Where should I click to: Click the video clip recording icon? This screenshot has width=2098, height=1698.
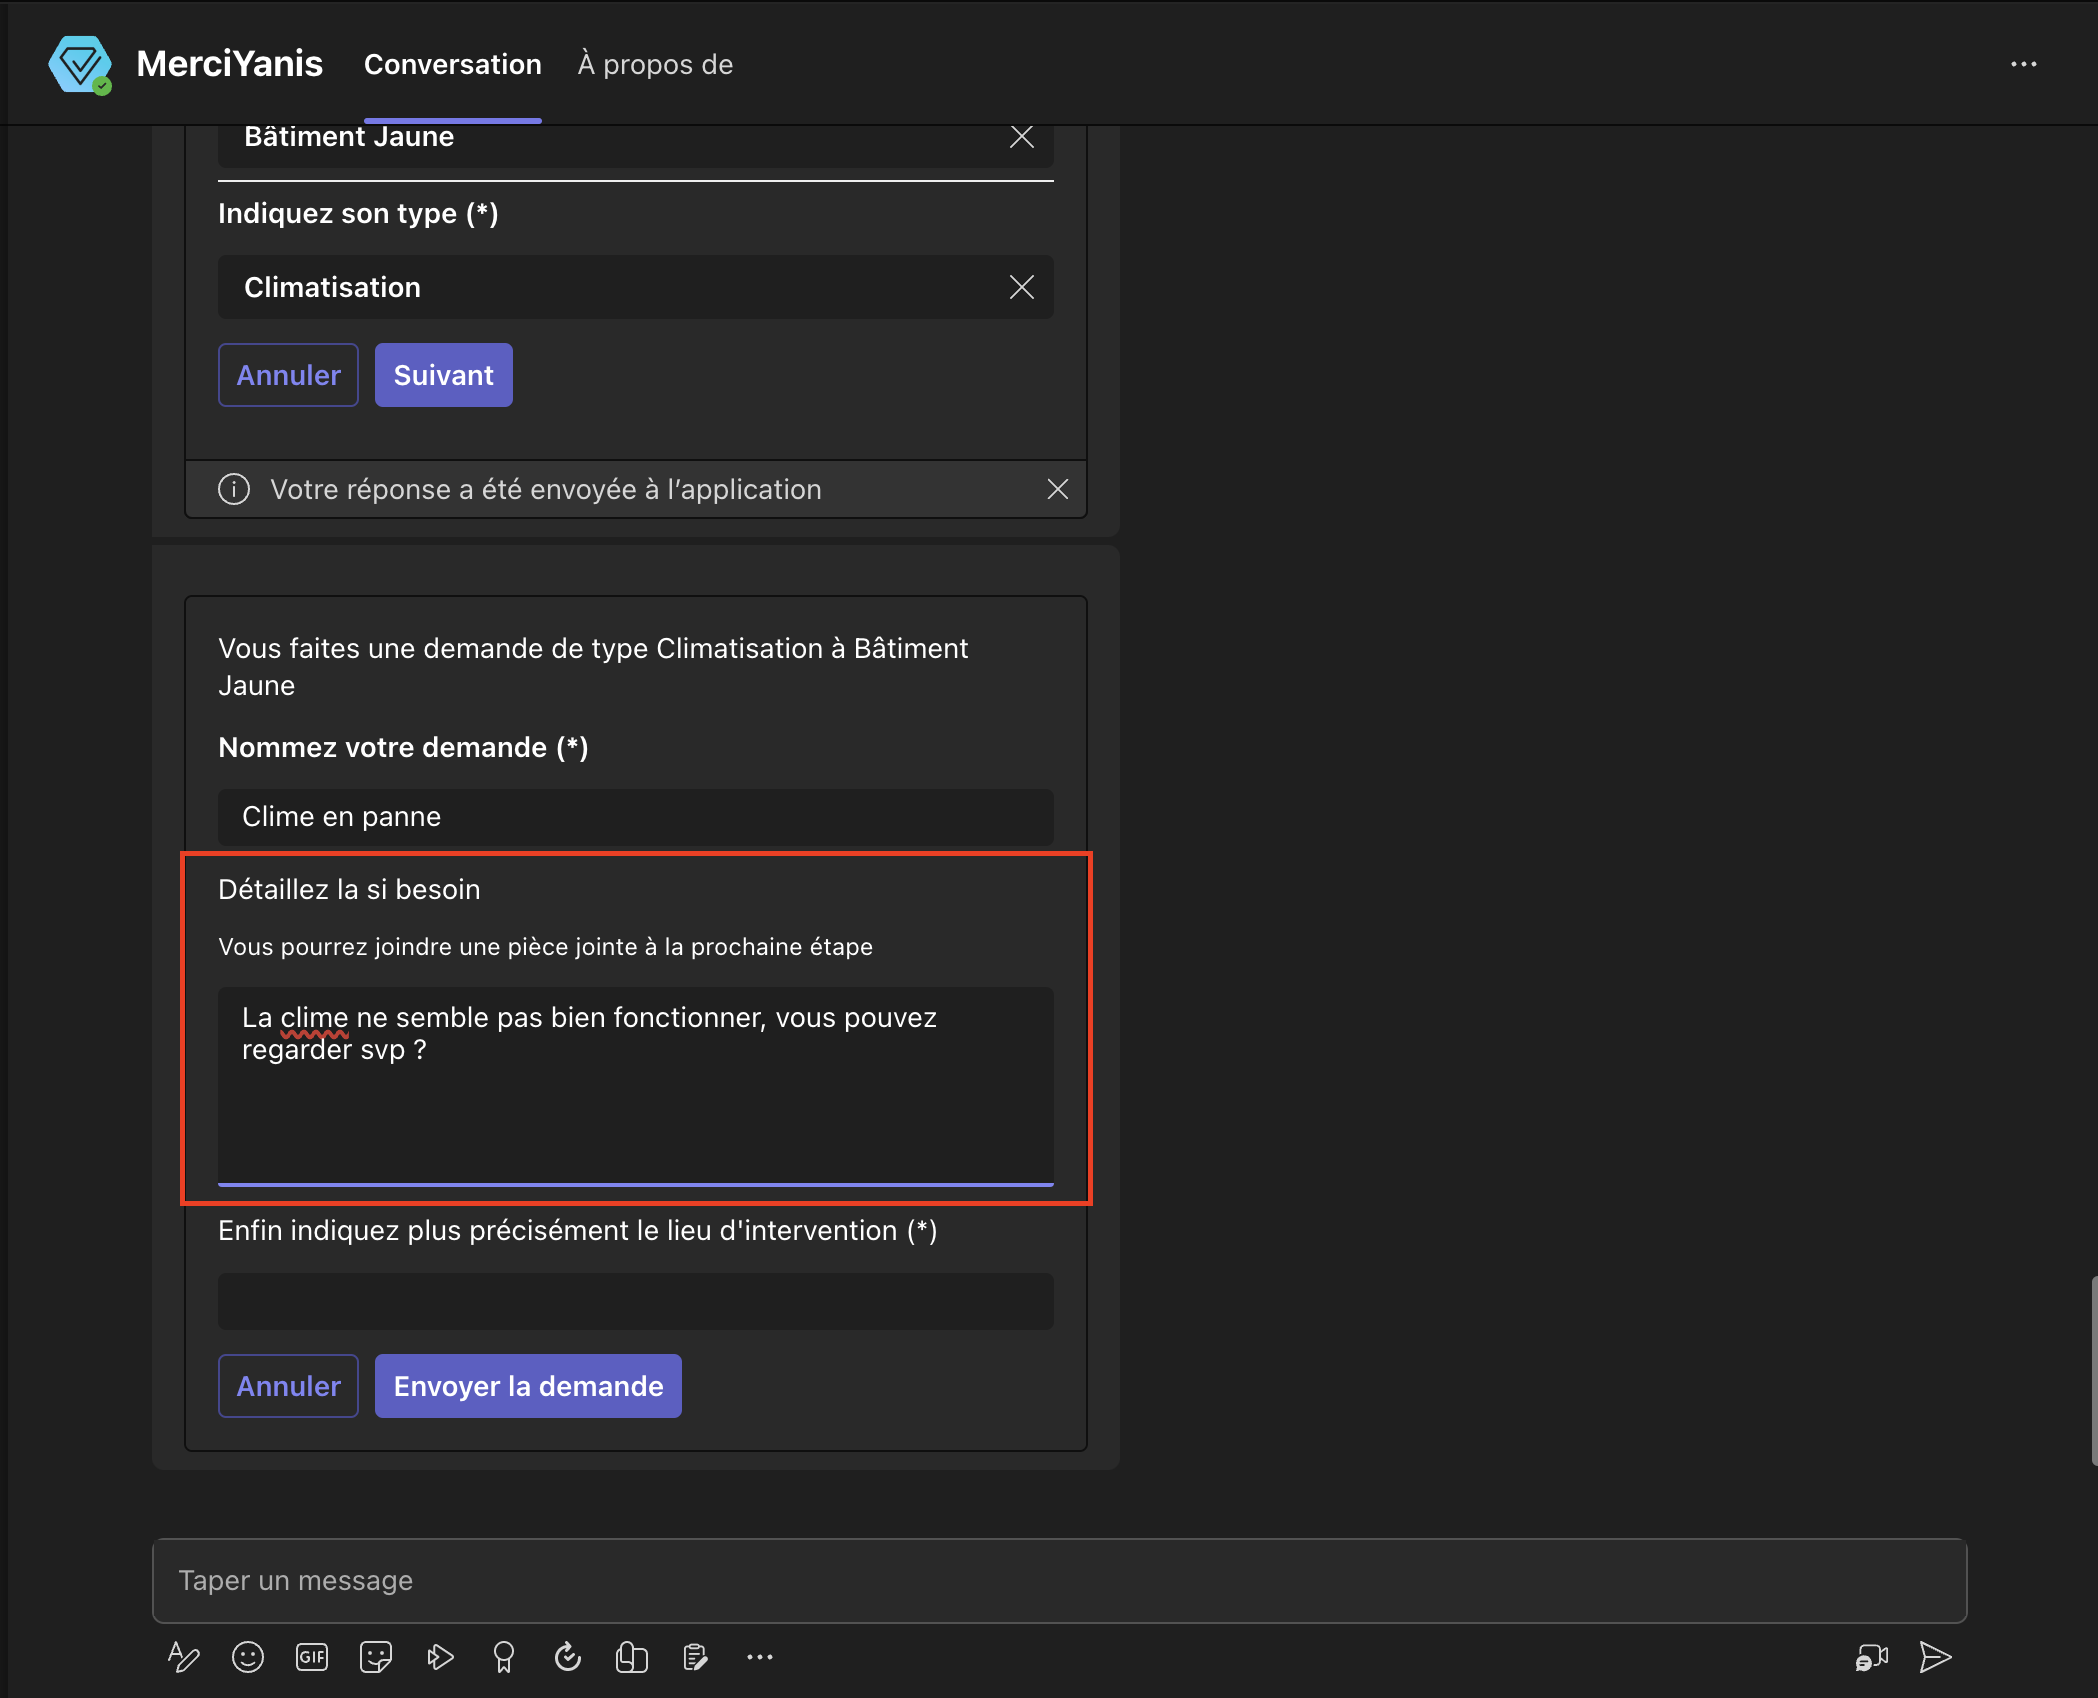click(x=1871, y=1657)
